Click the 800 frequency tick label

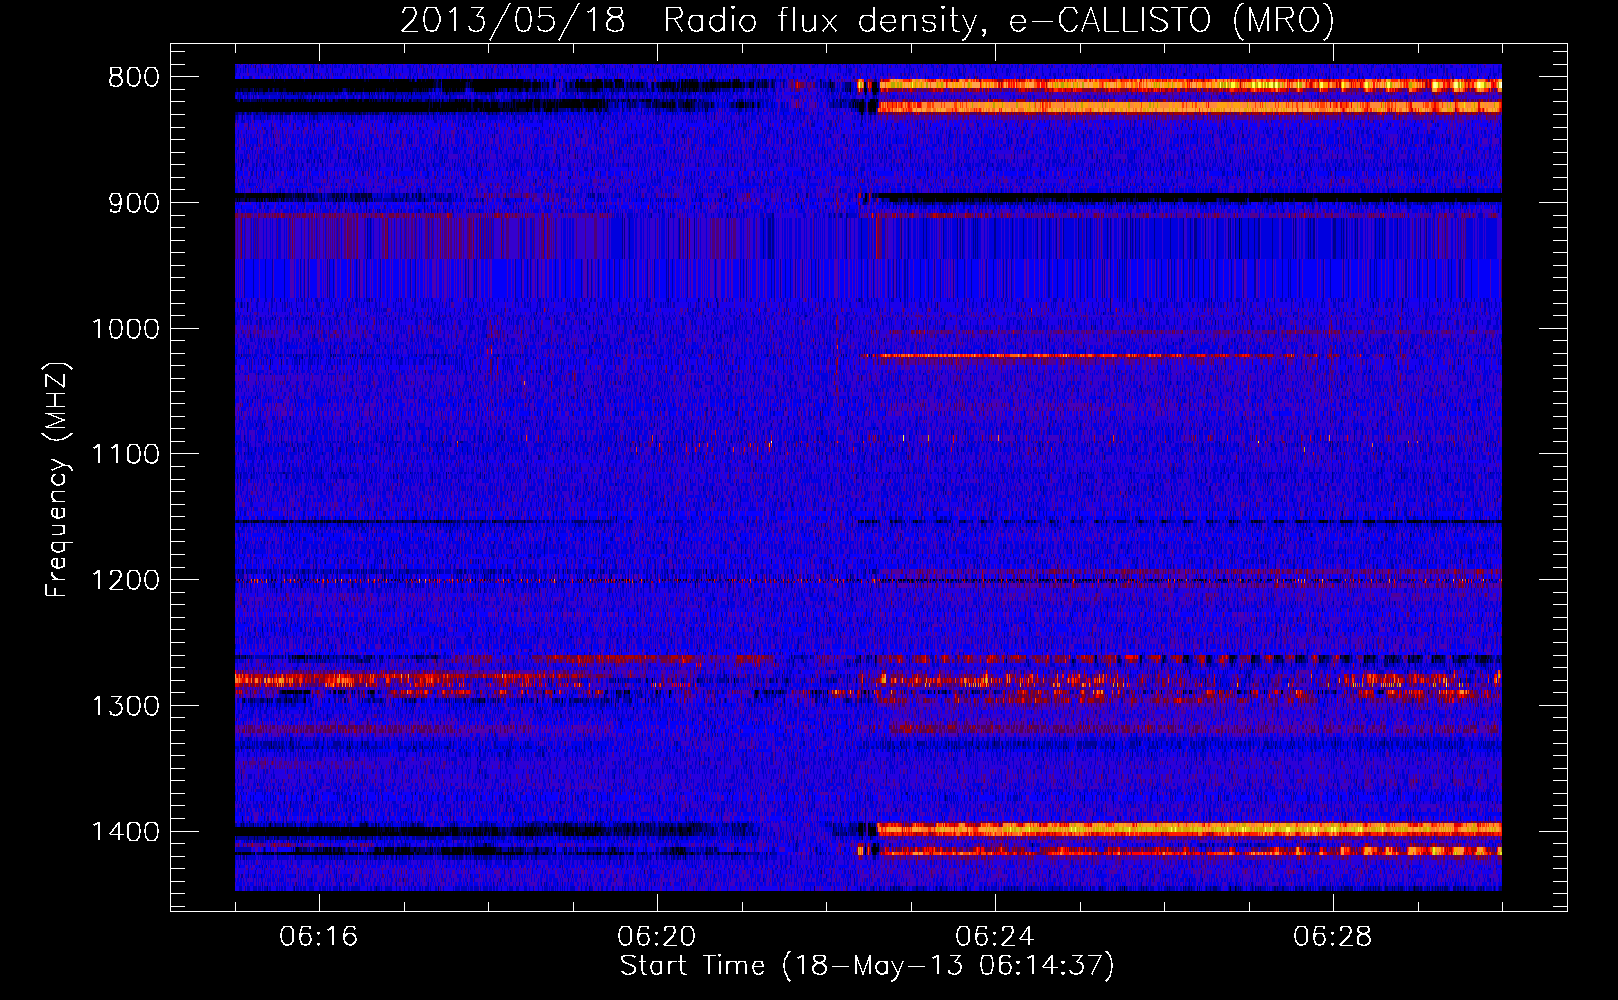tap(134, 78)
